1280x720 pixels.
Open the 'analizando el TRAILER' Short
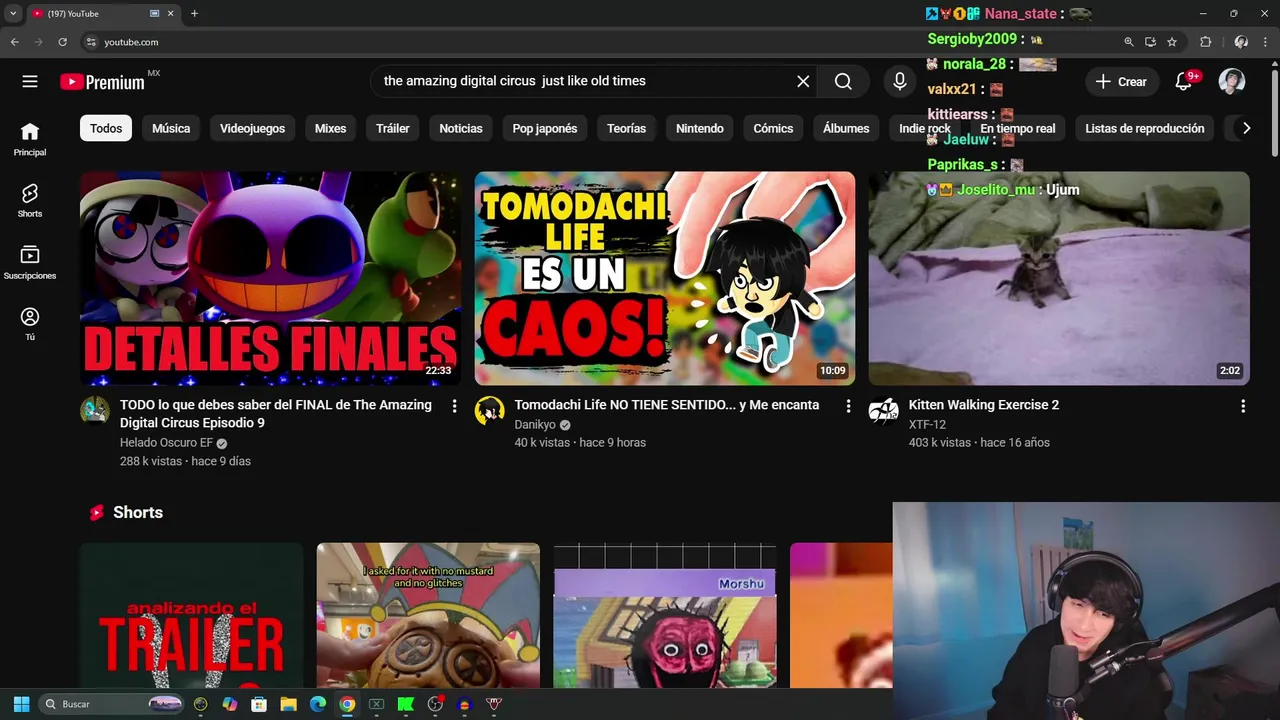[191, 615]
